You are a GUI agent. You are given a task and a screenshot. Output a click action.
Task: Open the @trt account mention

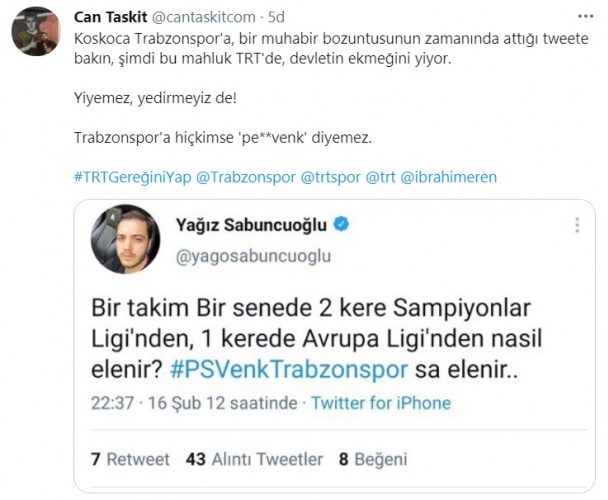pyautogui.click(x=380, y=177)
